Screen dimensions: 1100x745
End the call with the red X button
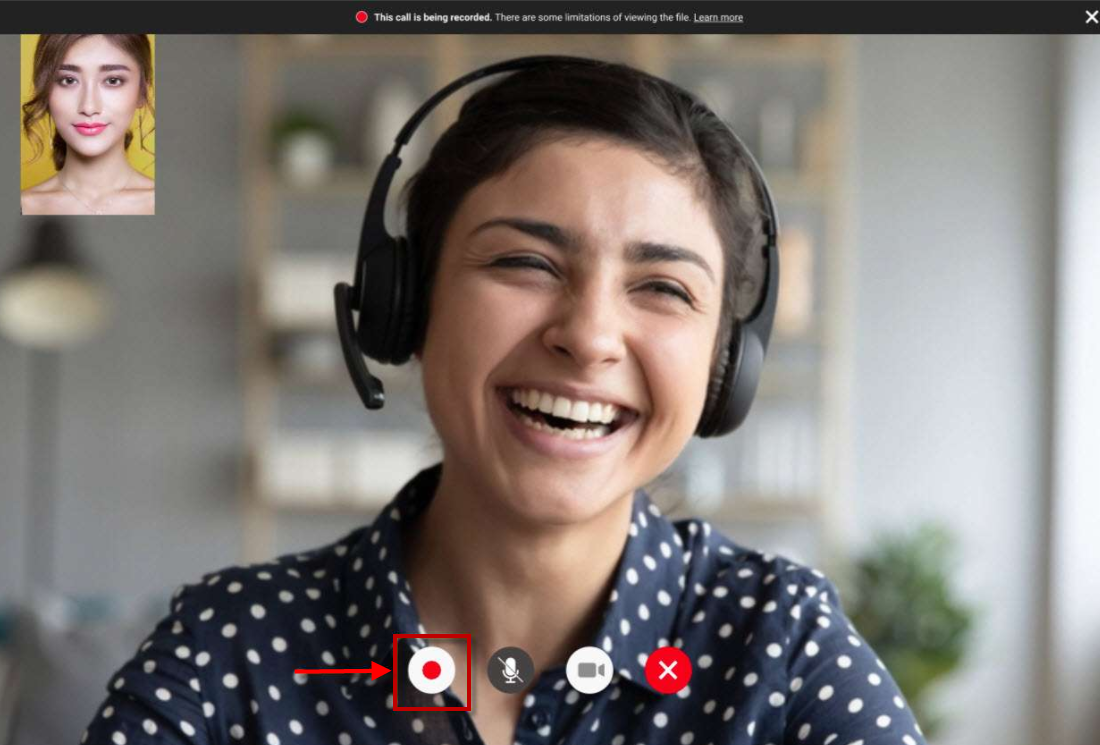[x=668, y=670]
